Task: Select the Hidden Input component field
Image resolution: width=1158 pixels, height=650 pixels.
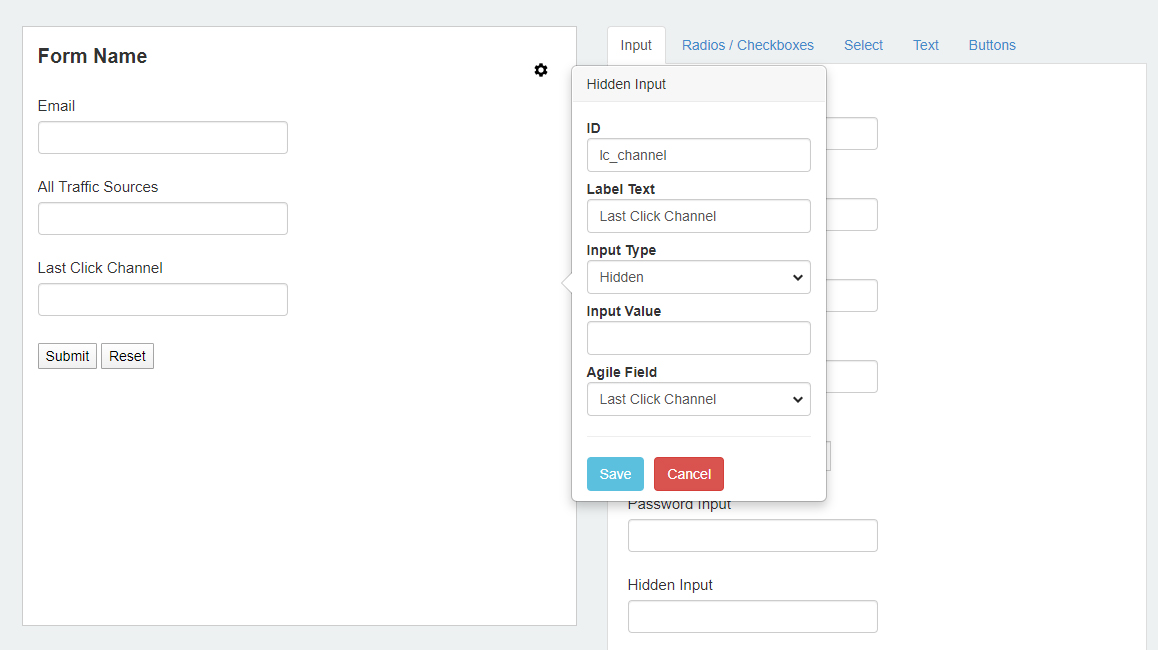Action: tap(753, 617)
